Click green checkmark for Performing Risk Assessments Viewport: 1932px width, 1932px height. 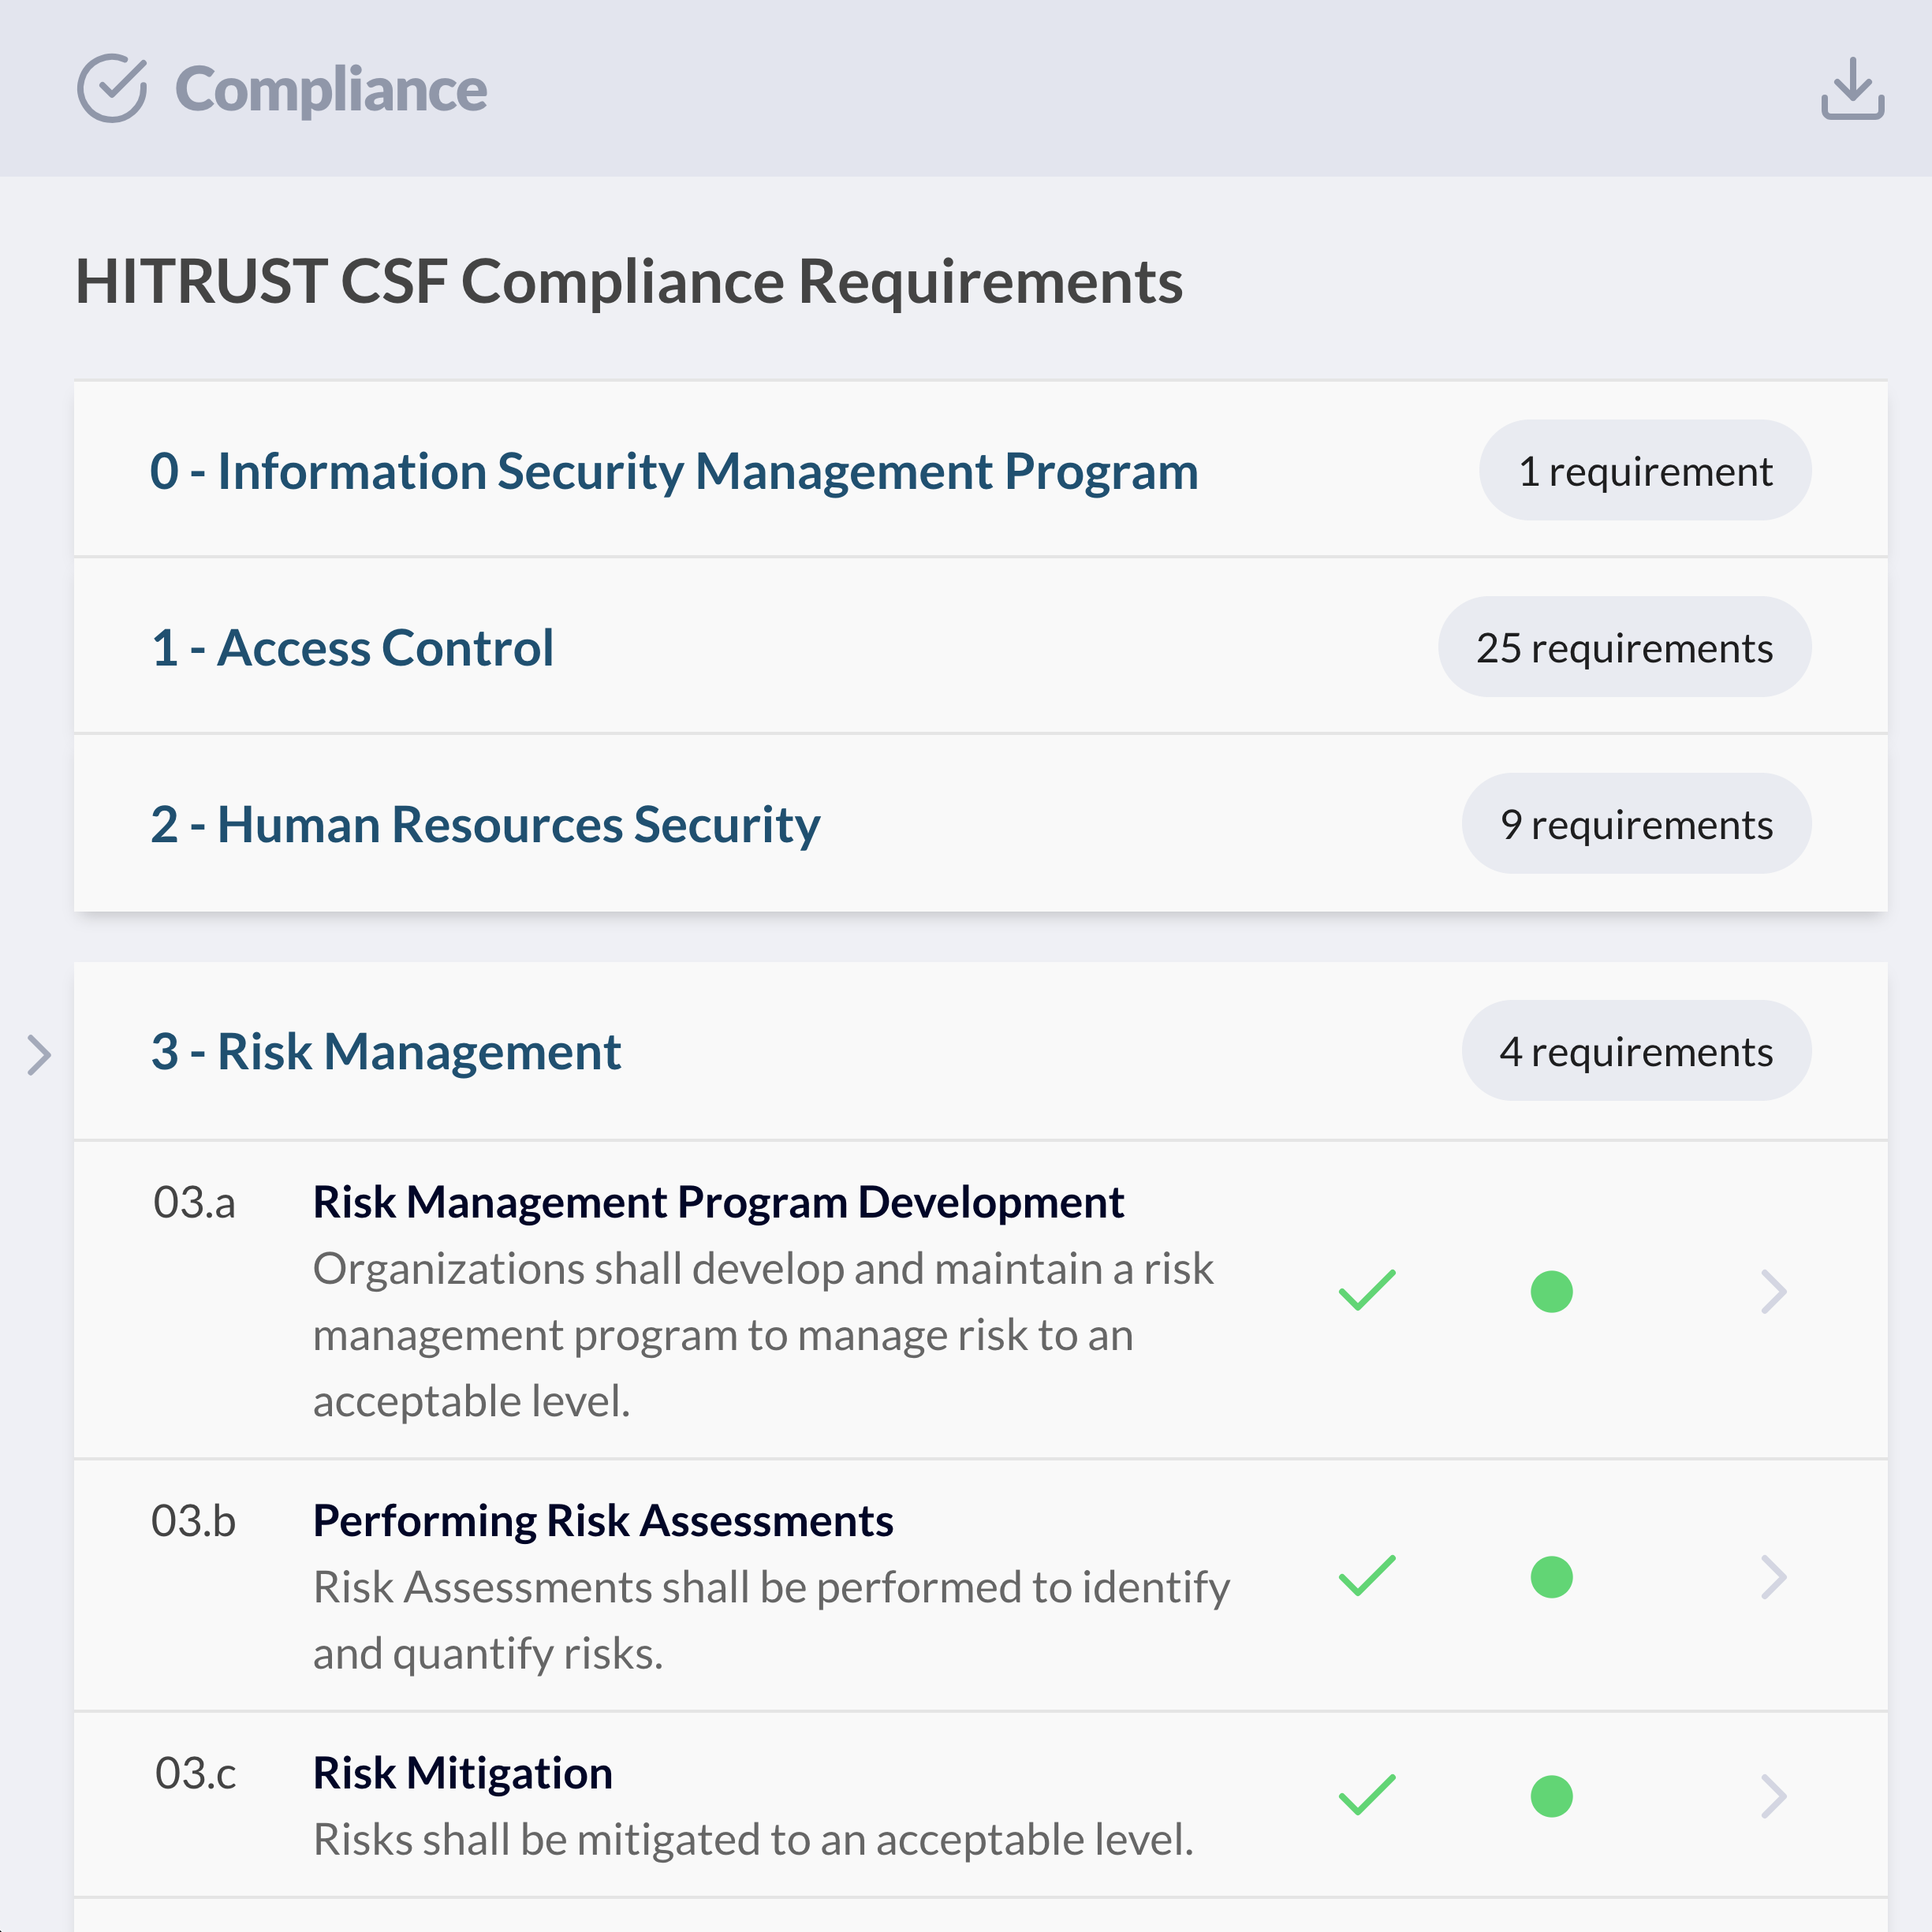click(x=1366, y=1576)
